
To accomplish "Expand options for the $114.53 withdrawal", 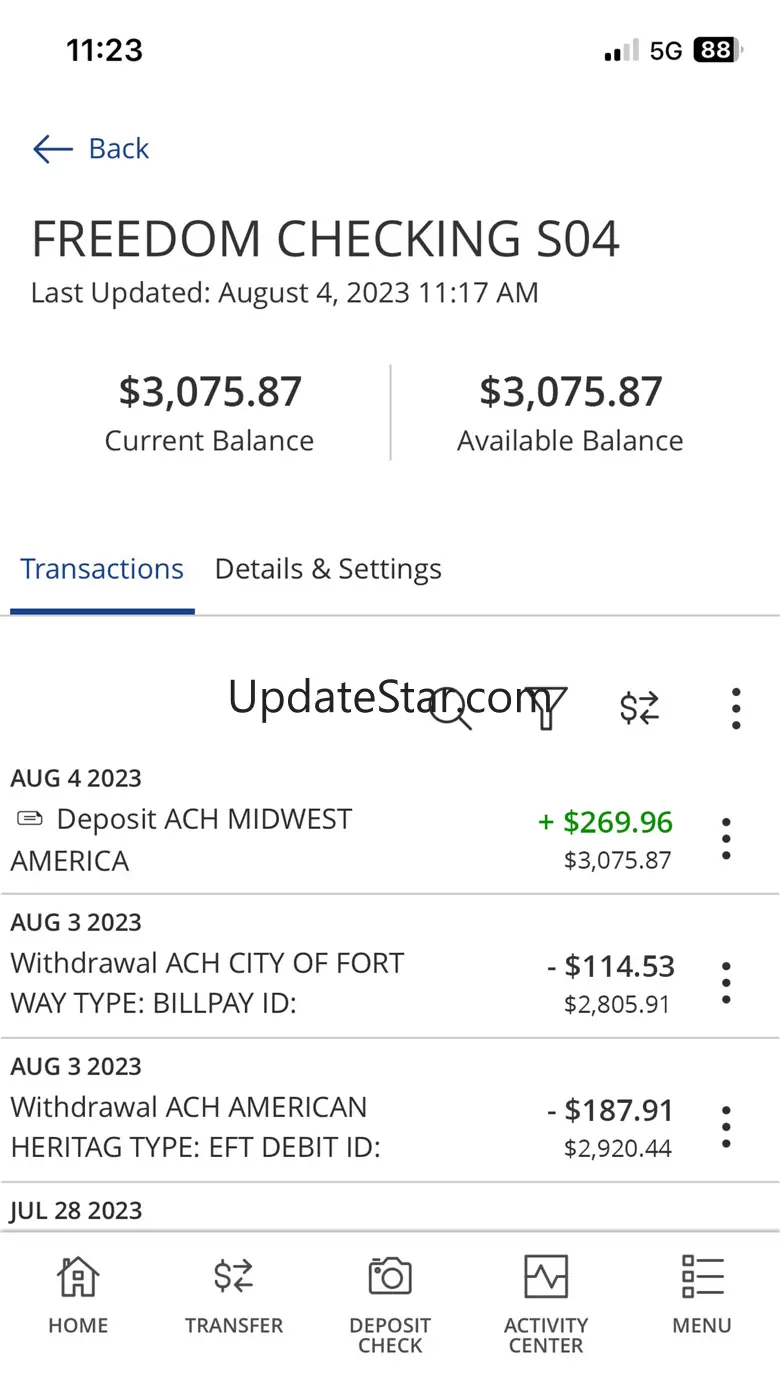I will coord(726,983).
